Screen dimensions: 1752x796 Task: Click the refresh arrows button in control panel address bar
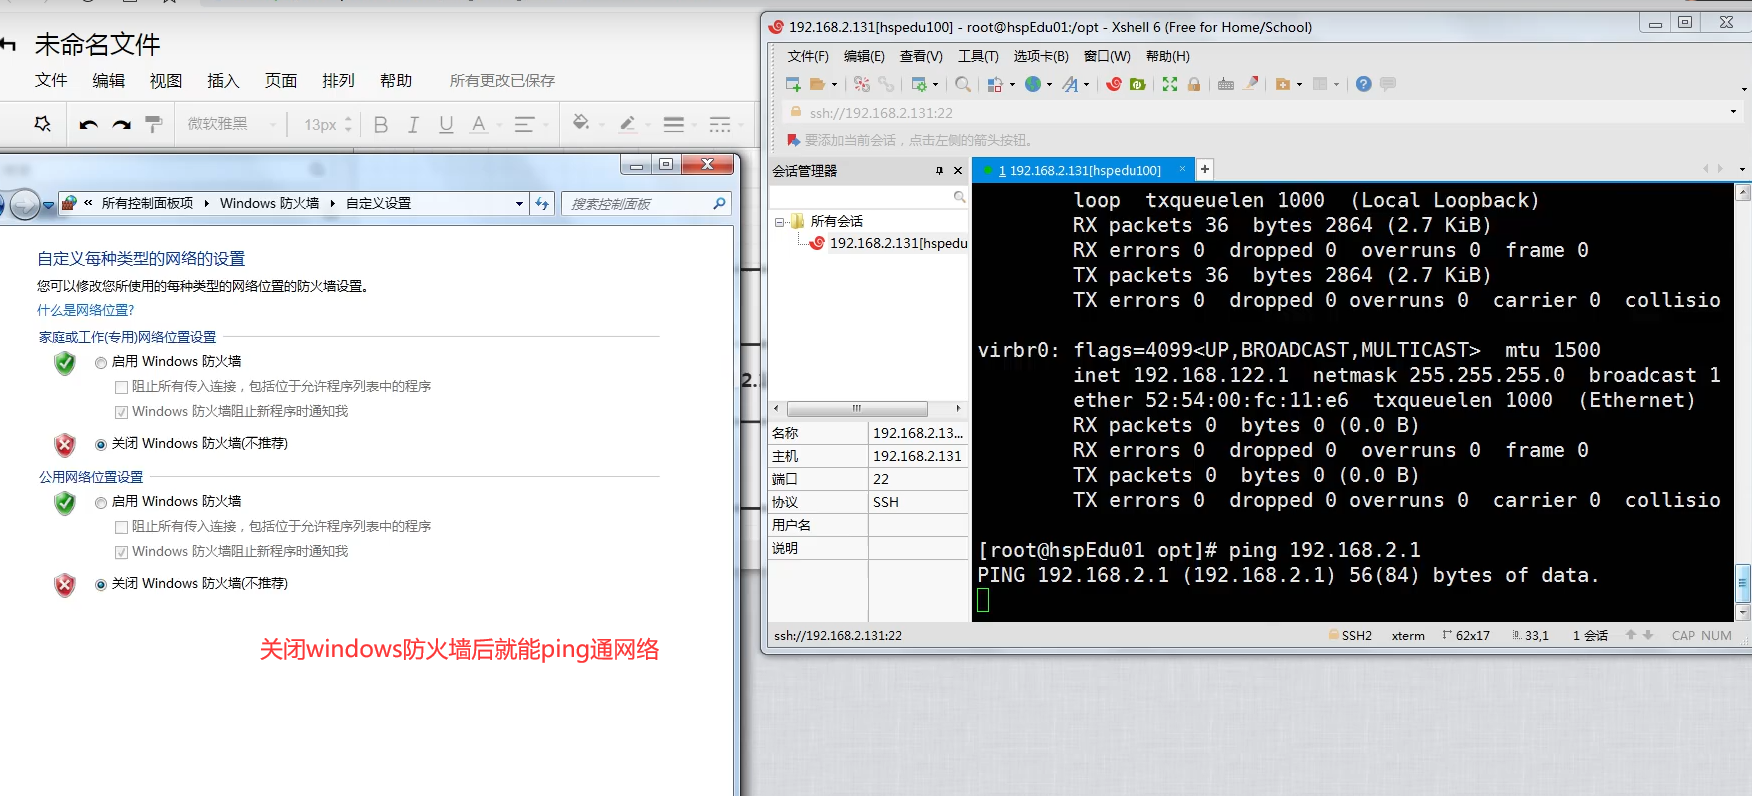click(x=542, y=203)
